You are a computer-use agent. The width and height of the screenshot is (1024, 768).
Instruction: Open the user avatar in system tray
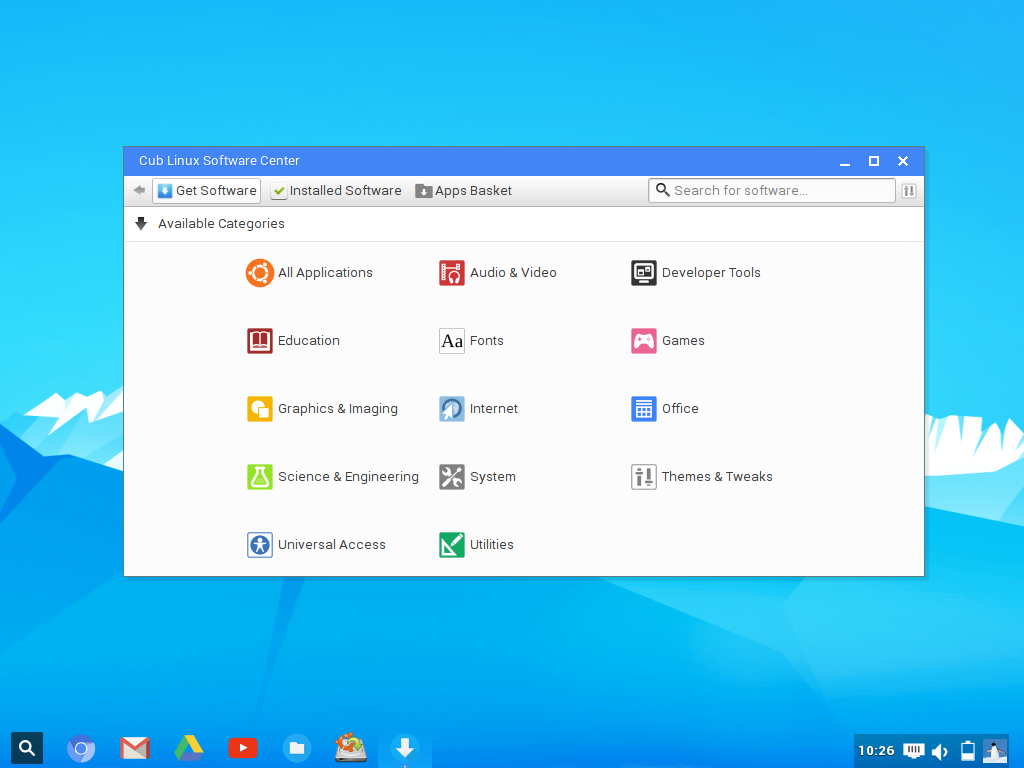pyautogui.click(x=995, y=751)
